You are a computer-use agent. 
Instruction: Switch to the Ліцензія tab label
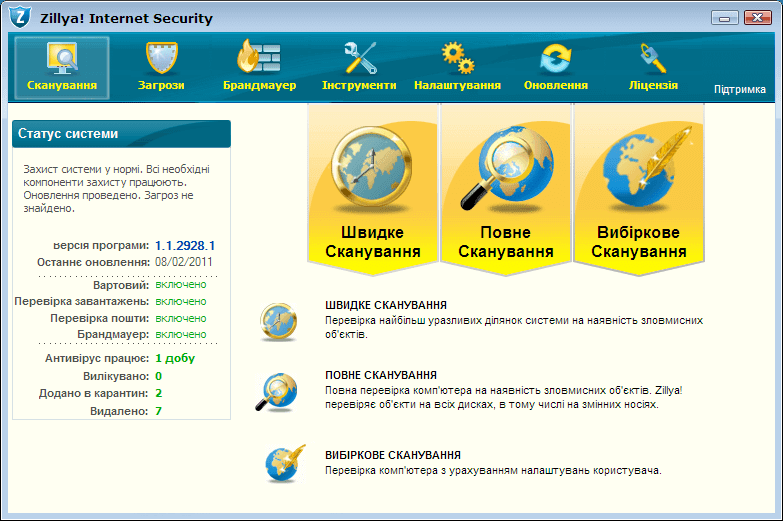pyautogui.click(x=653, y=85)
